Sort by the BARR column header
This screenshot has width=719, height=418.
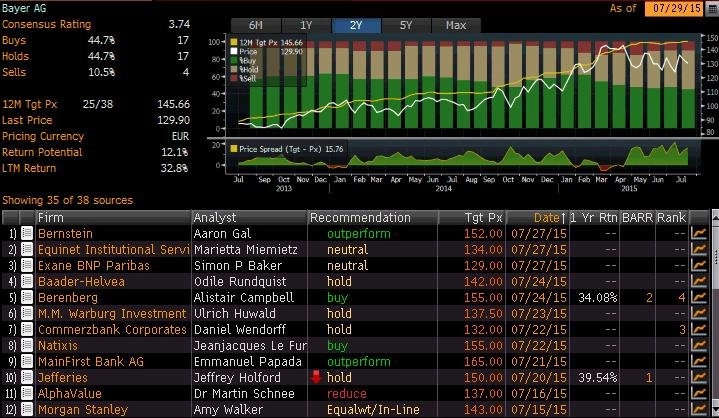(x=637, y=217)
